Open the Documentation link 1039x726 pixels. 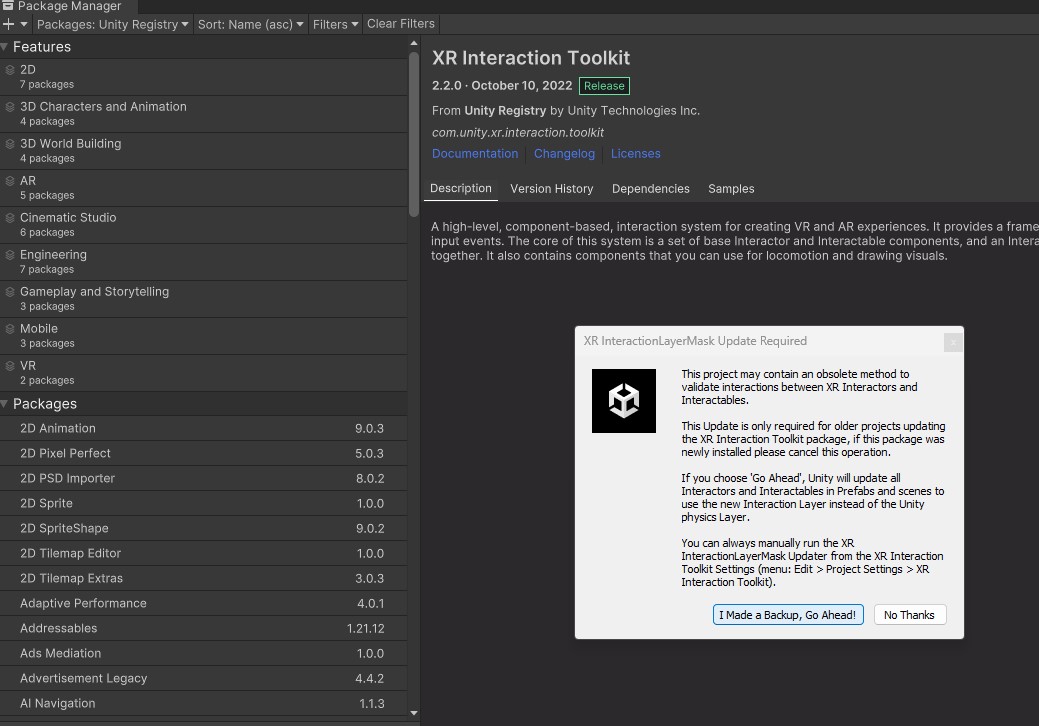pos(475,153)
